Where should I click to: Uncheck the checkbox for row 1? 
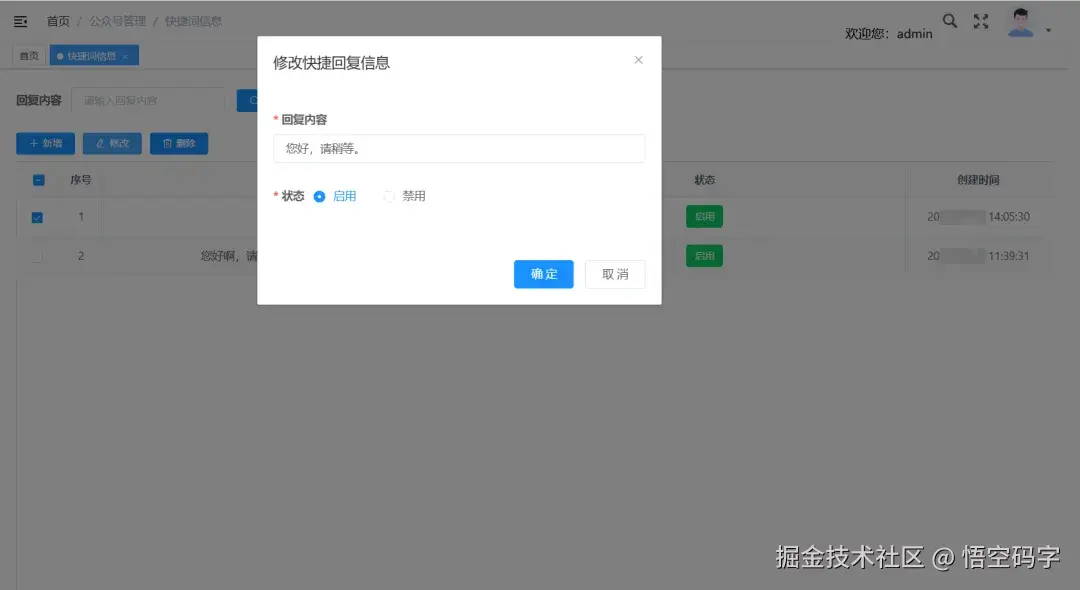[37, 216]
